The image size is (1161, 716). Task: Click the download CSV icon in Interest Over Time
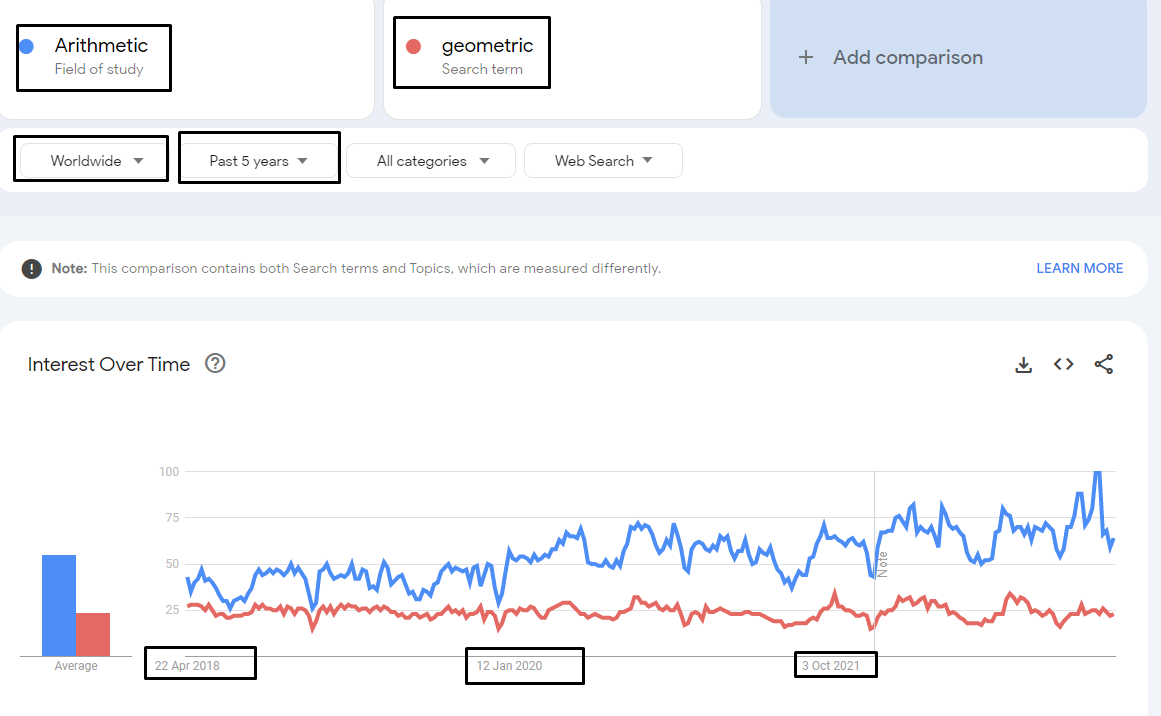[x=1023, y=364]
